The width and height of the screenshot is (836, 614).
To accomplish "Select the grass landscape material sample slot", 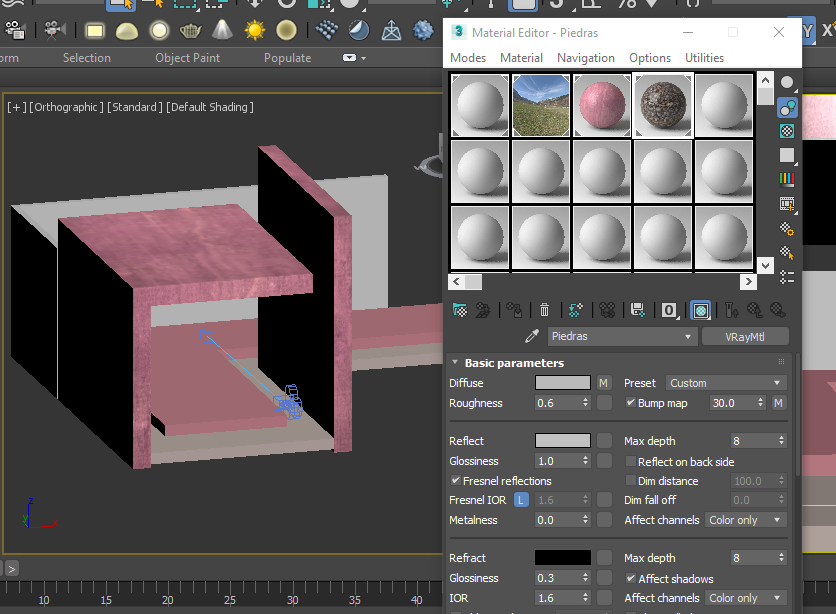I will (540, 103).
